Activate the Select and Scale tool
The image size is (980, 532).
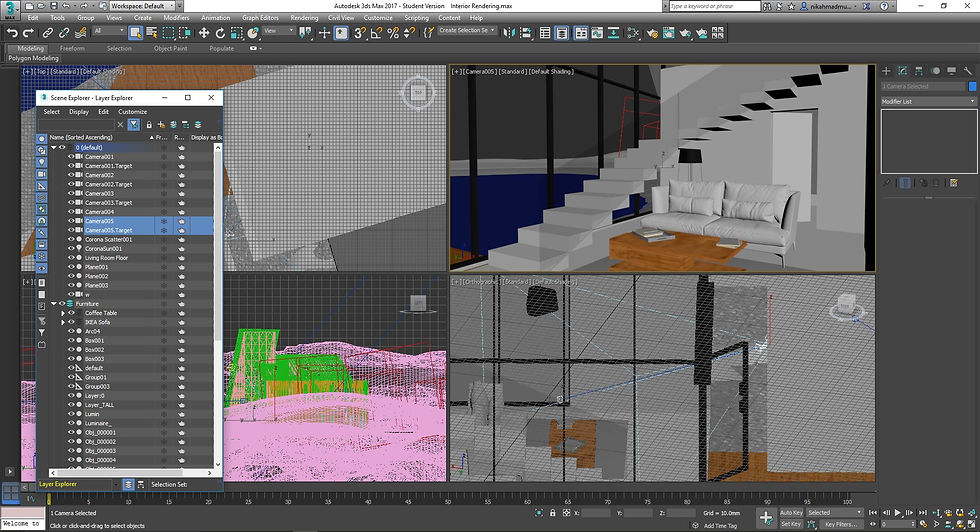pos(236,33)
